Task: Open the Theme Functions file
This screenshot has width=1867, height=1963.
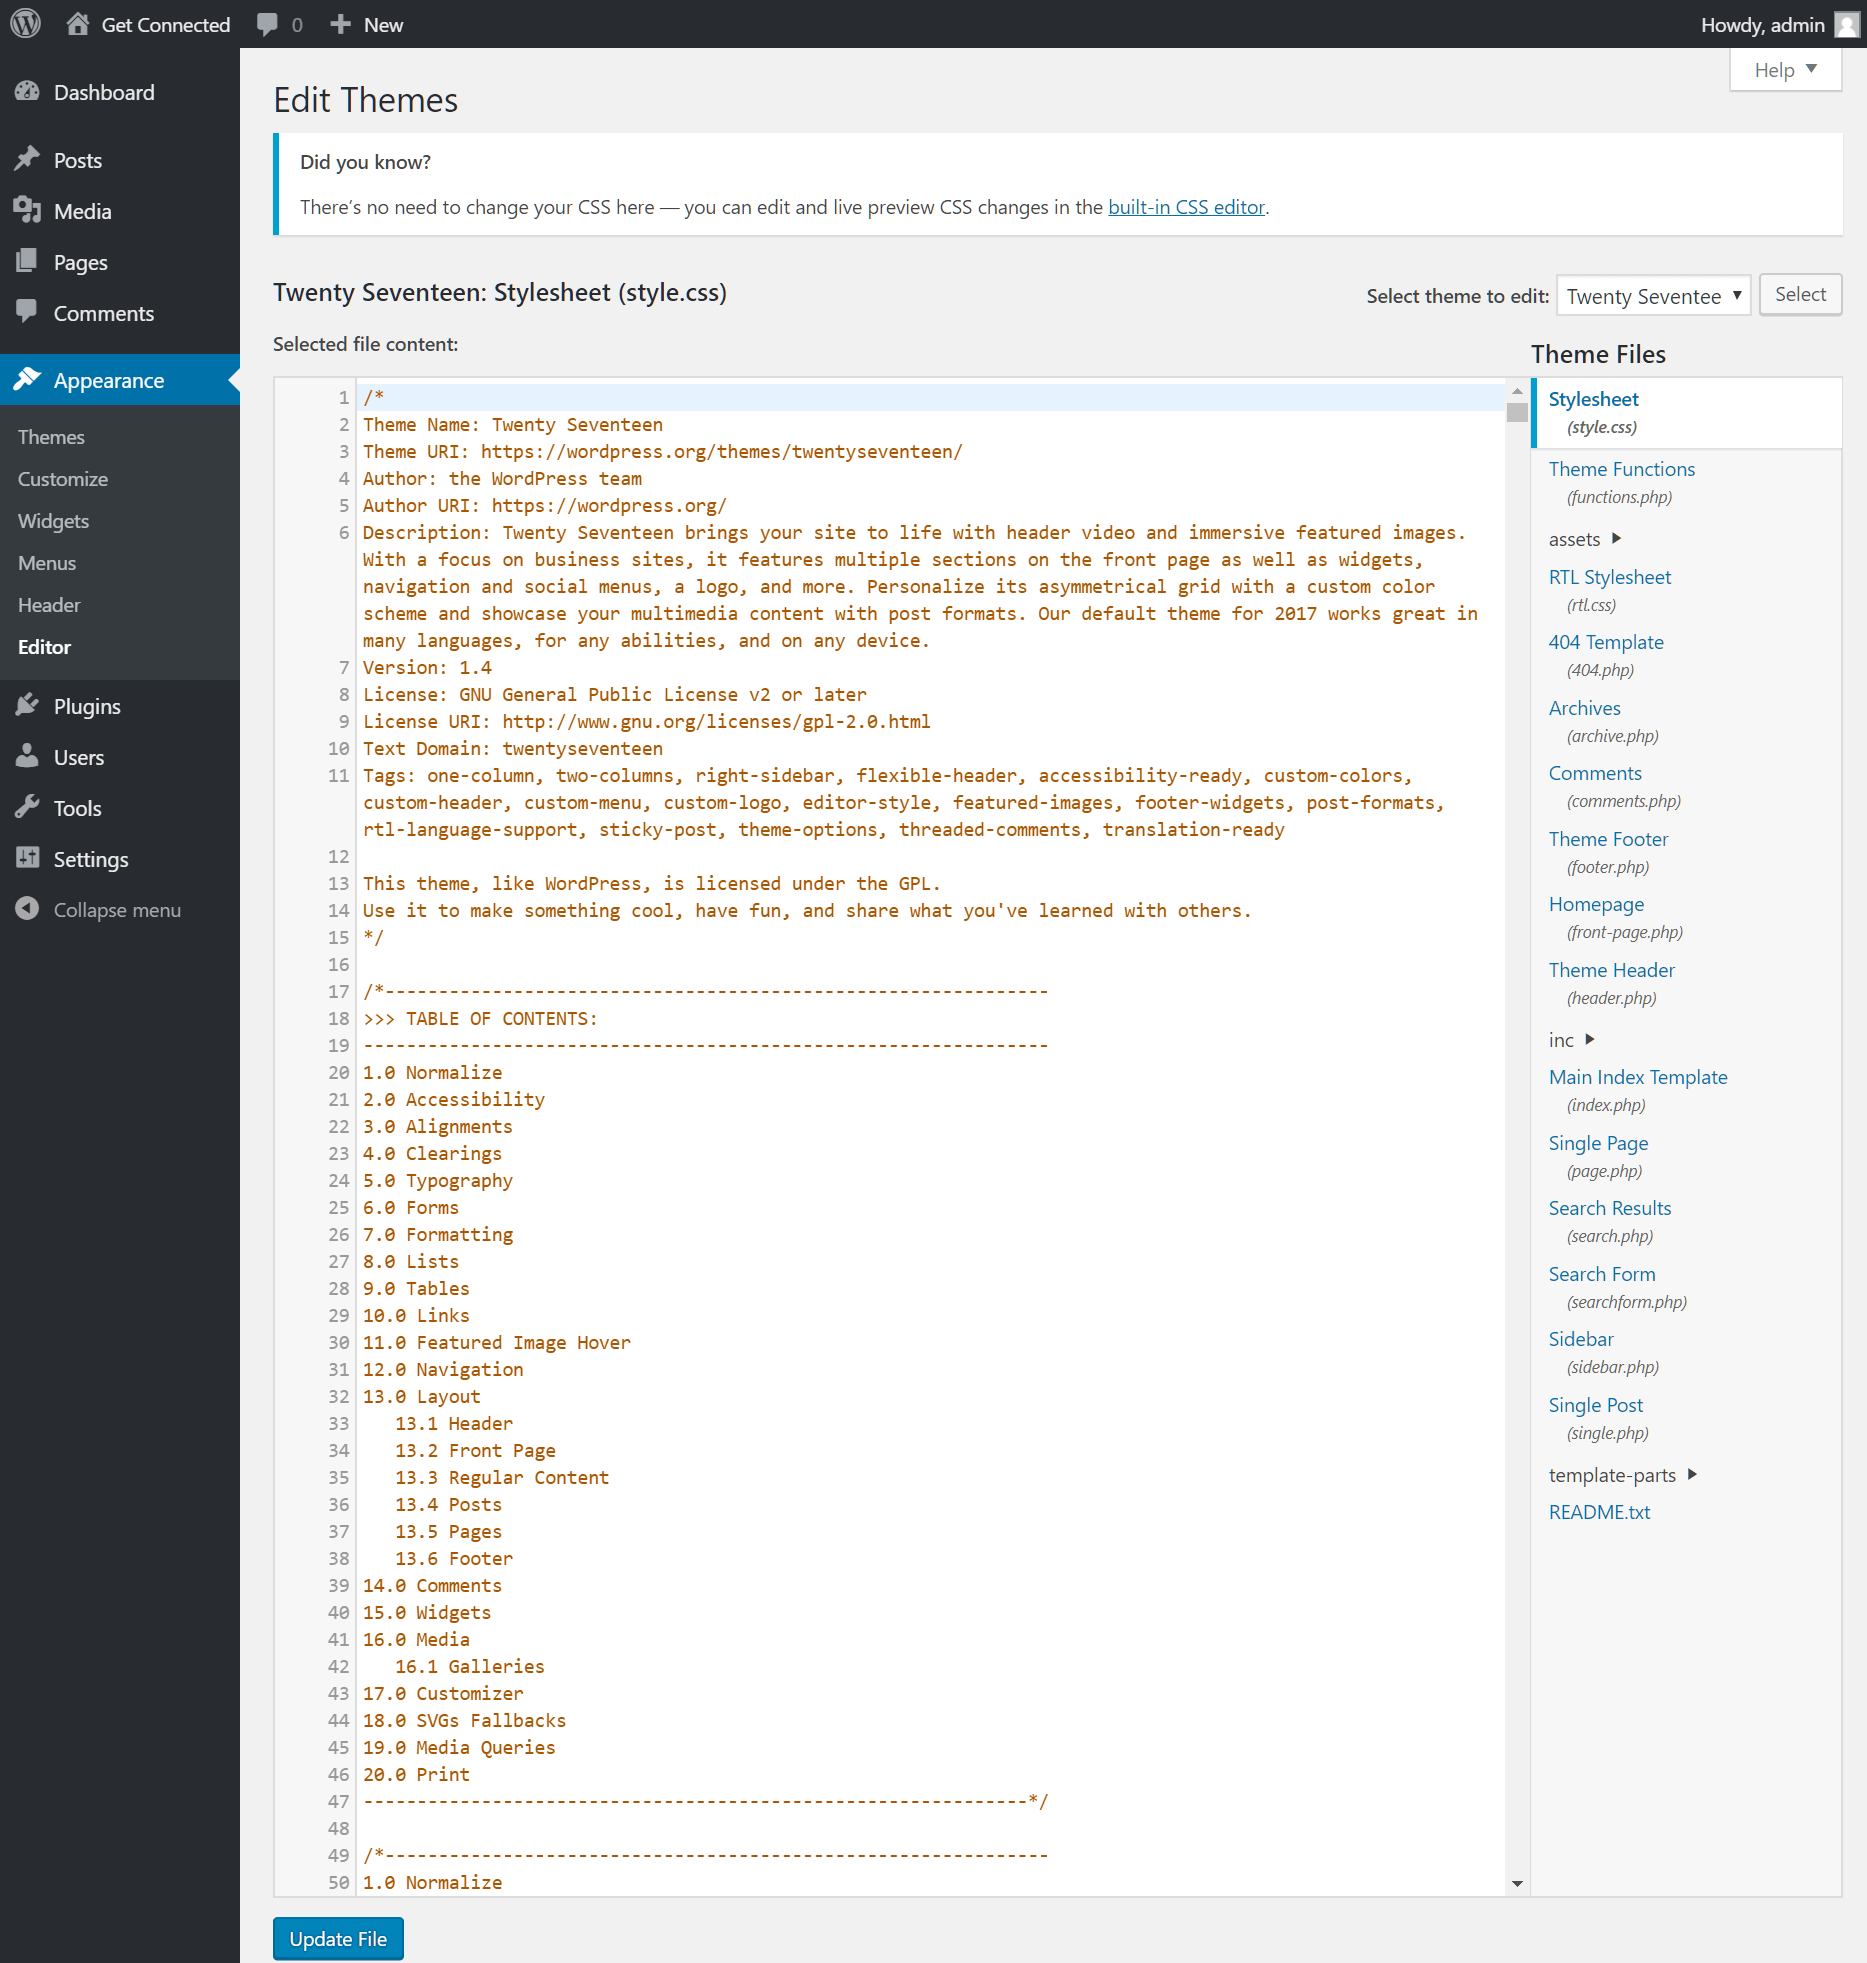Action: pyautogui.click(x=1622, y=469)
